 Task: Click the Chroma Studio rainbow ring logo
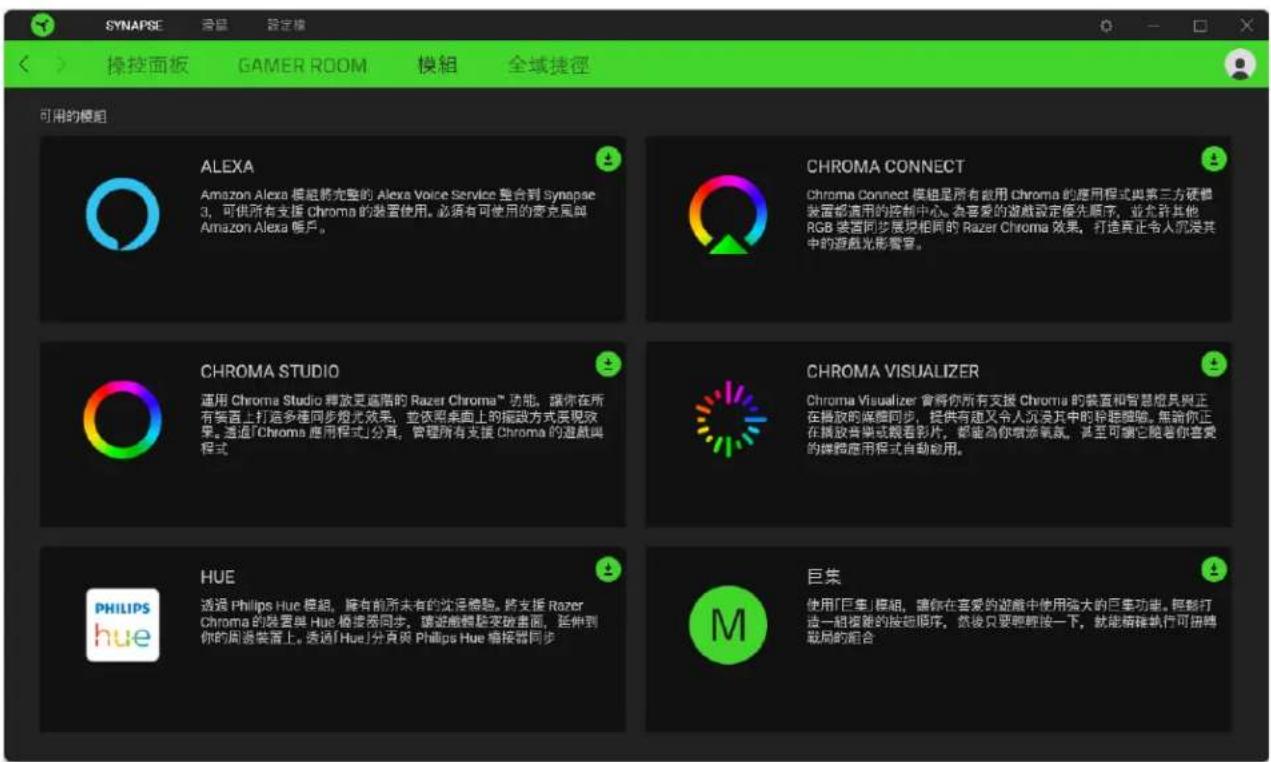point(122,418)
